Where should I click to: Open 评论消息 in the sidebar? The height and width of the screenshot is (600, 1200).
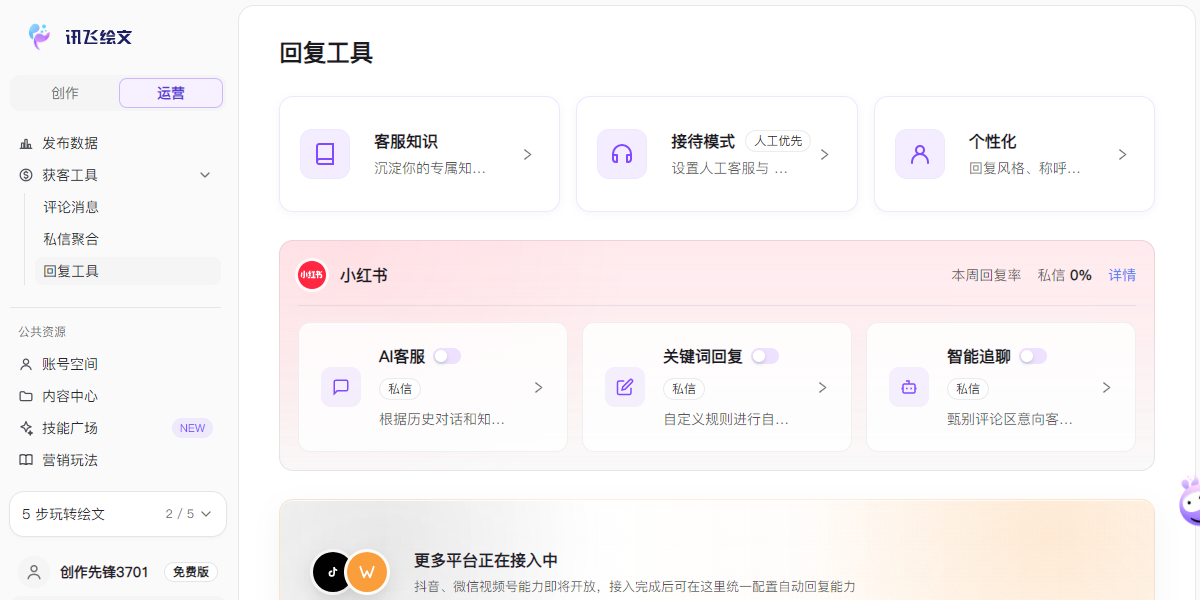(x=71, y=207)
